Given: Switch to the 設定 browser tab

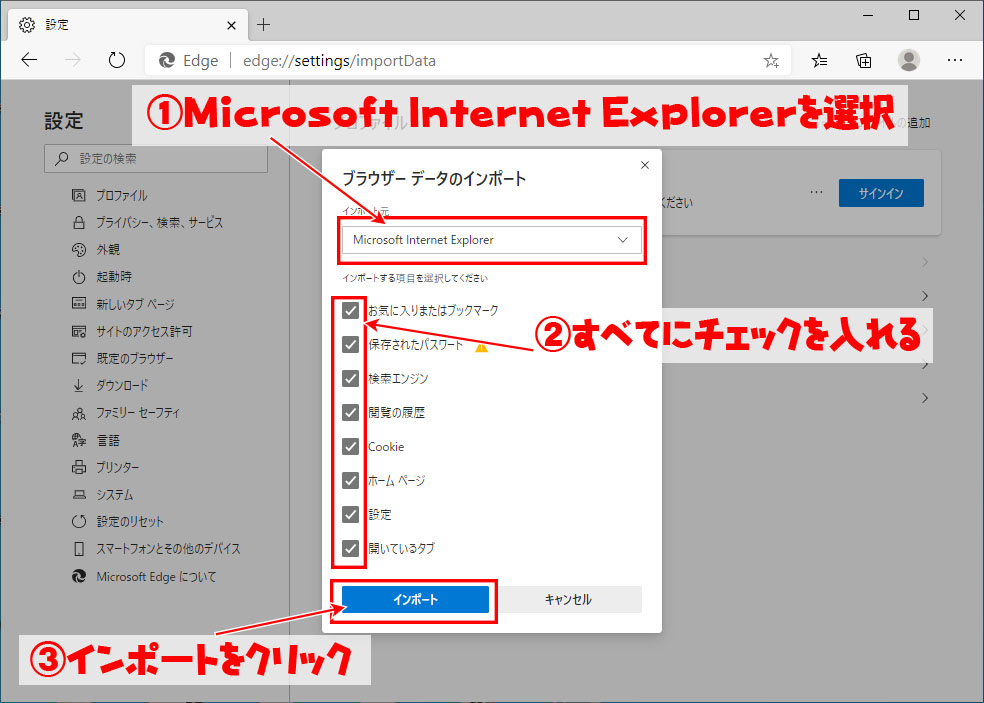Looking at the screenshot, I should click(x=128, y=25).
